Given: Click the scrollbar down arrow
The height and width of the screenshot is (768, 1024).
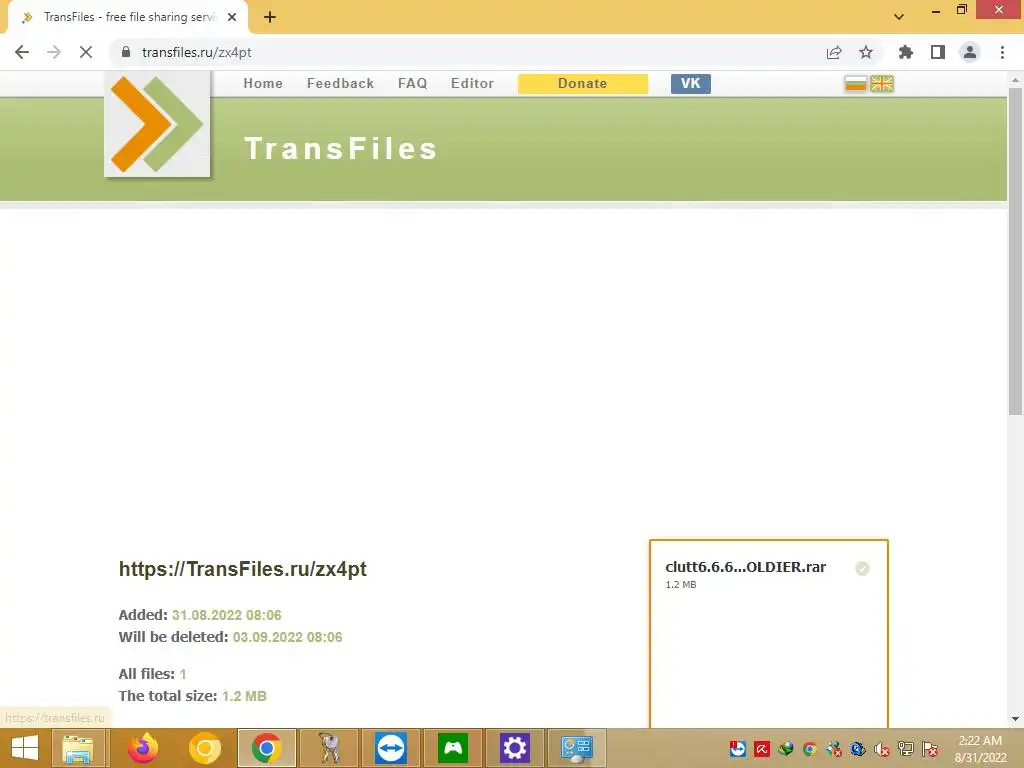Looking at the screenshot, I should coord(1015,719).
